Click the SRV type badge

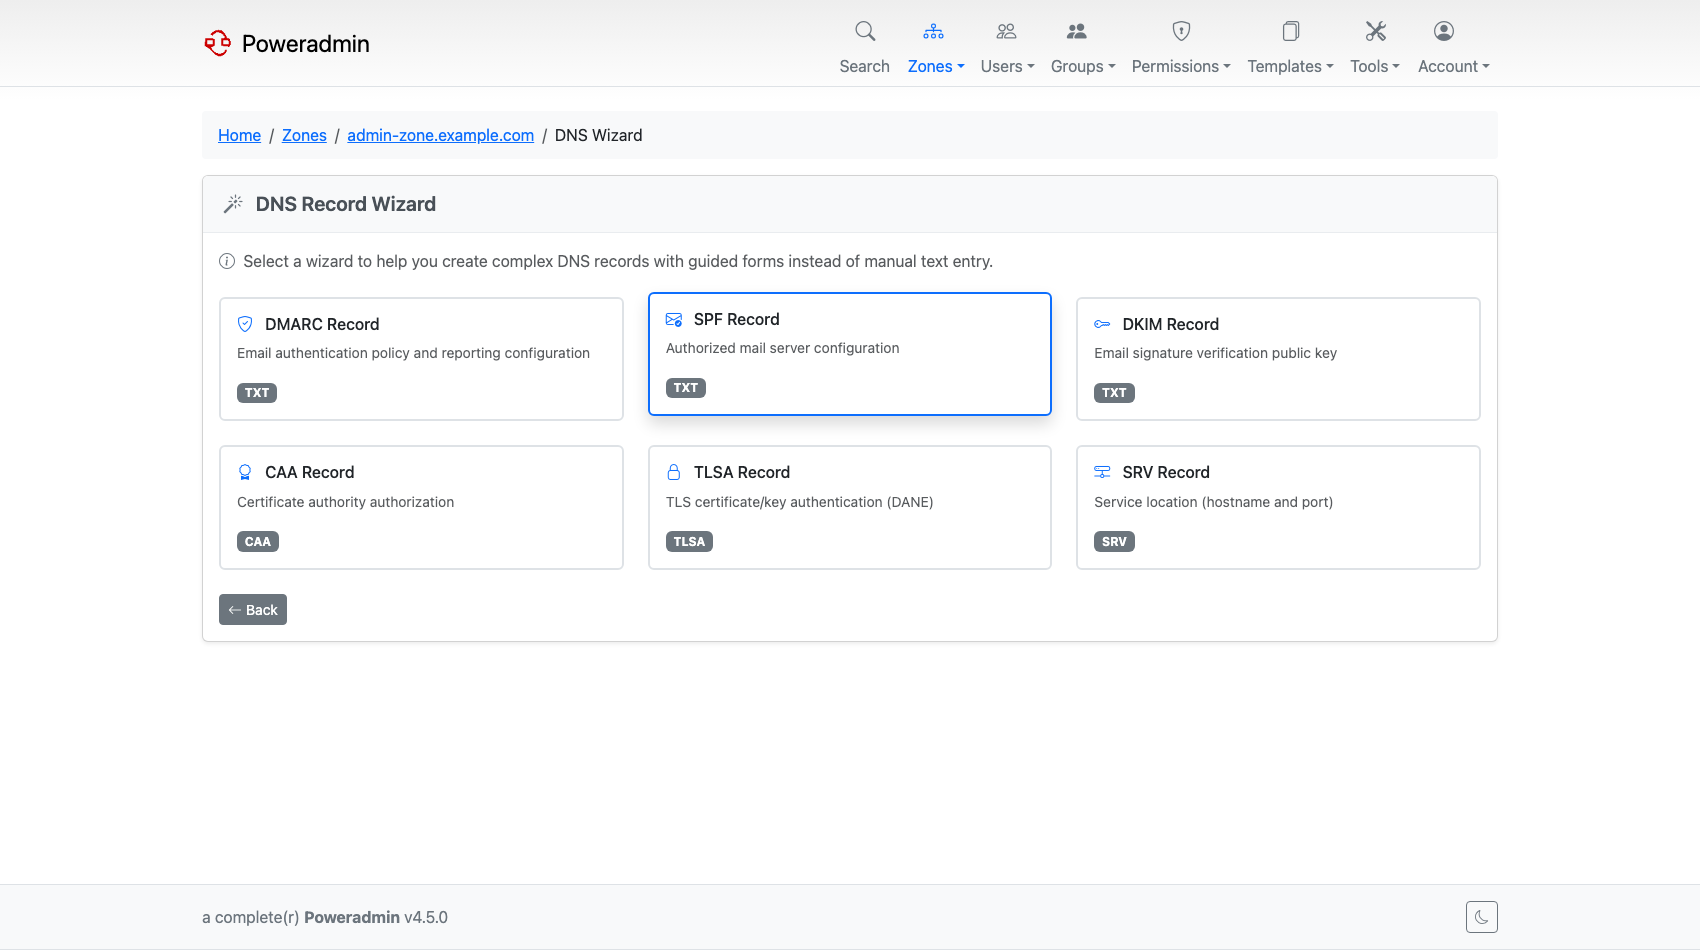(x=1114, y=542)
